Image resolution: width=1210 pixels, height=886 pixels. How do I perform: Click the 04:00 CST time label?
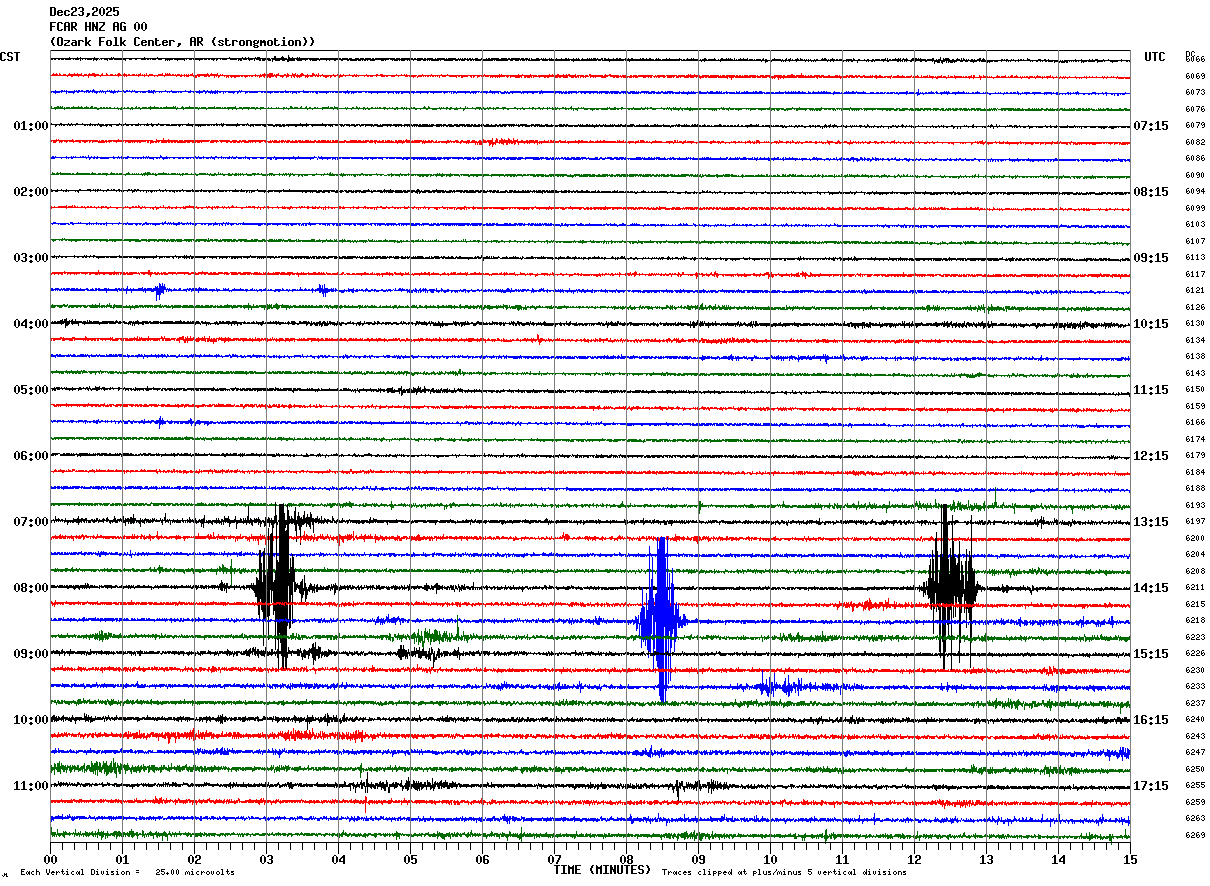click(x=31, y=324)
